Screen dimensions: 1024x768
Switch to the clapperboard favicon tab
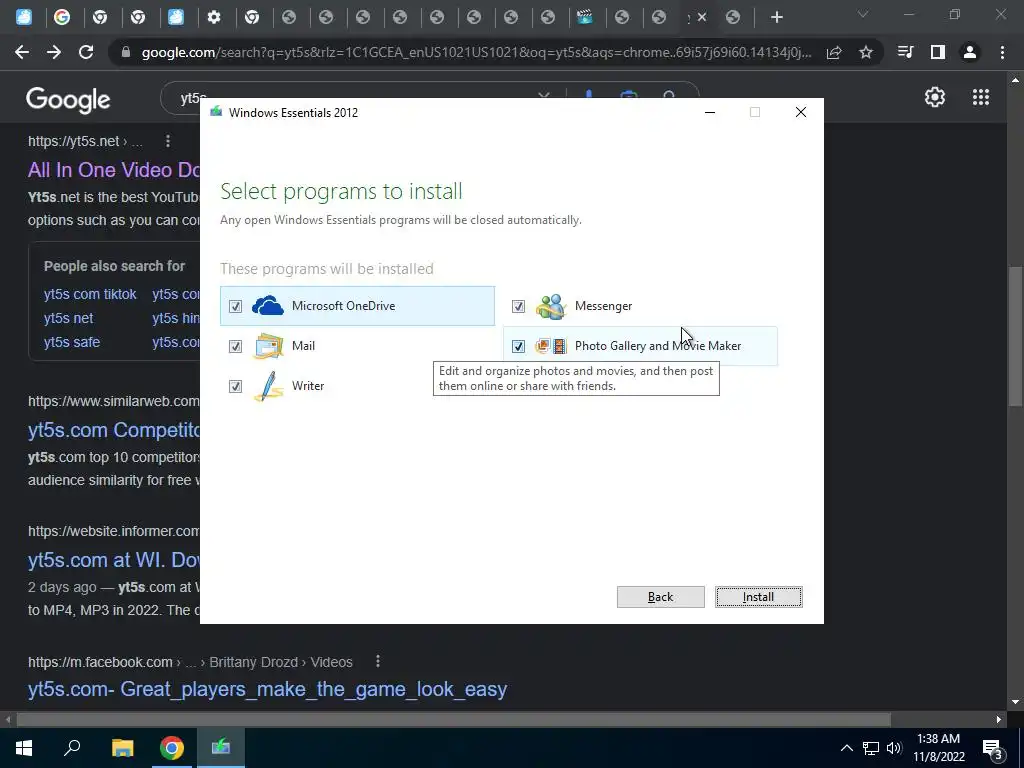click(x=585, y=17)
